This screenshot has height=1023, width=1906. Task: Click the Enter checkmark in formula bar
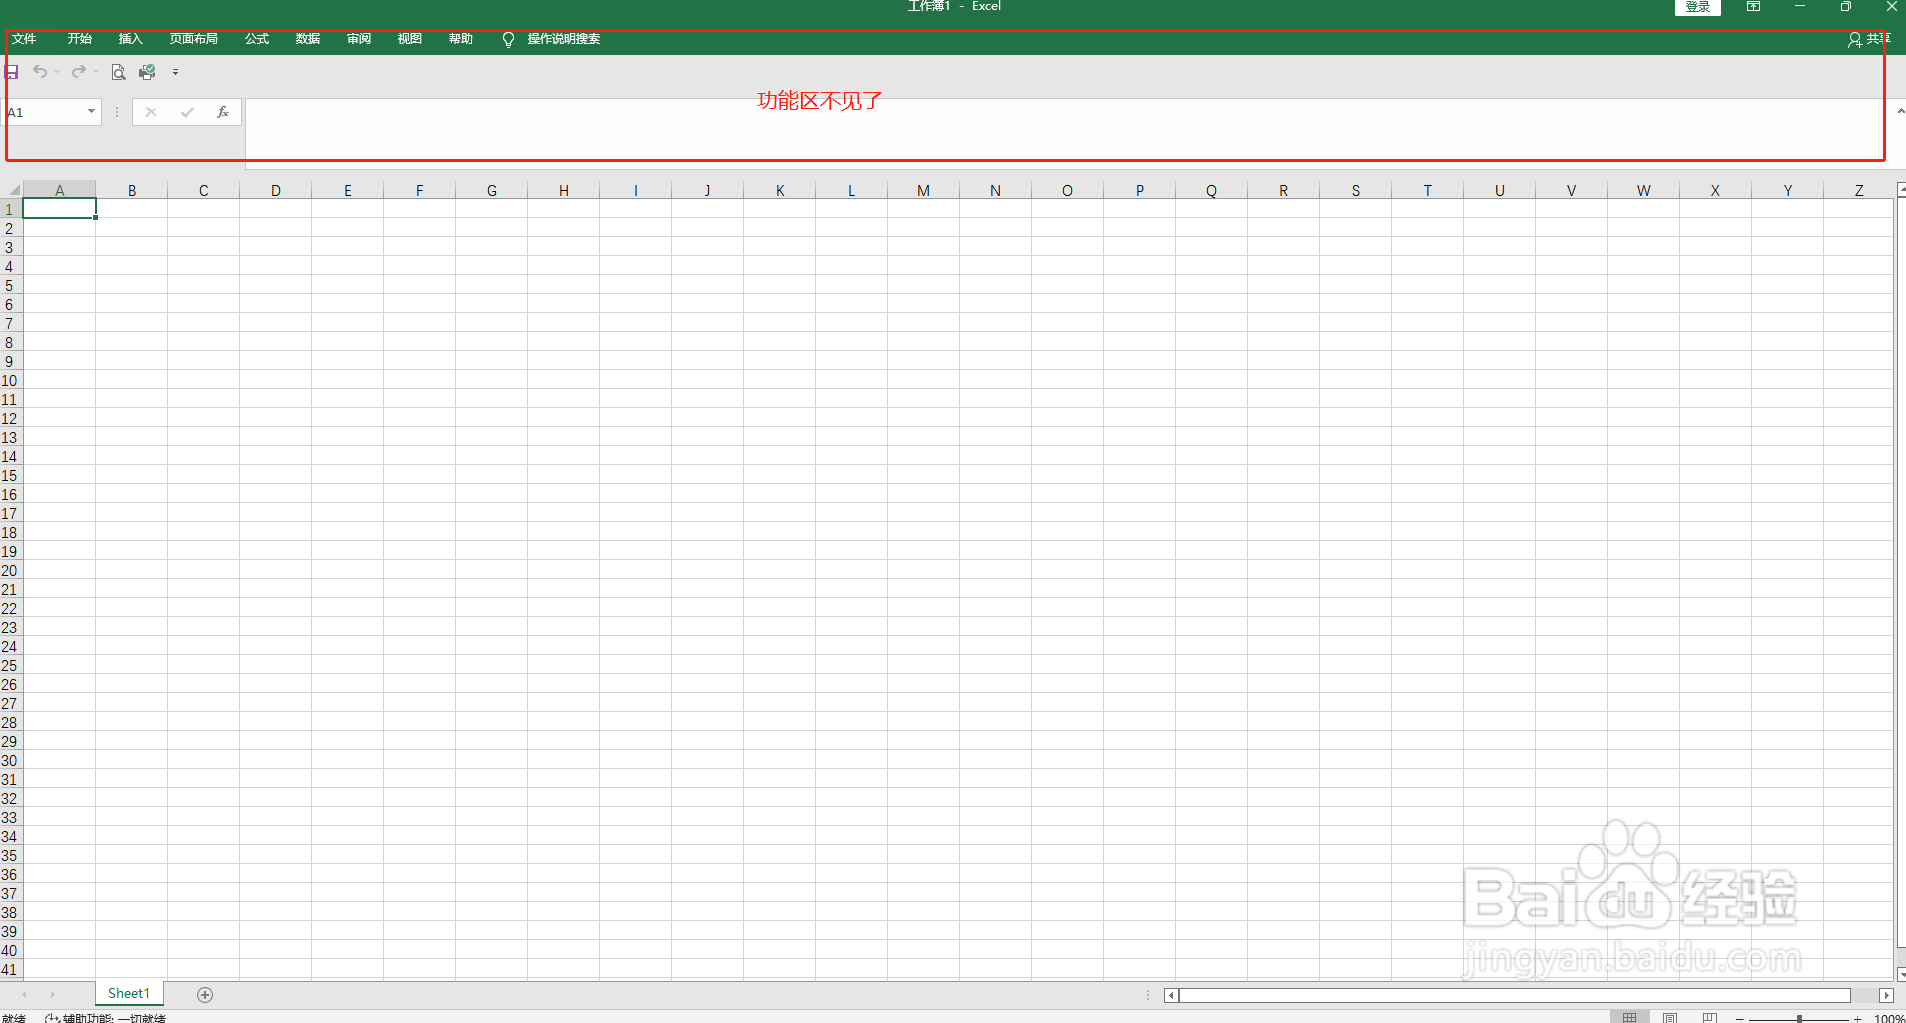click(x=187, y=112)
